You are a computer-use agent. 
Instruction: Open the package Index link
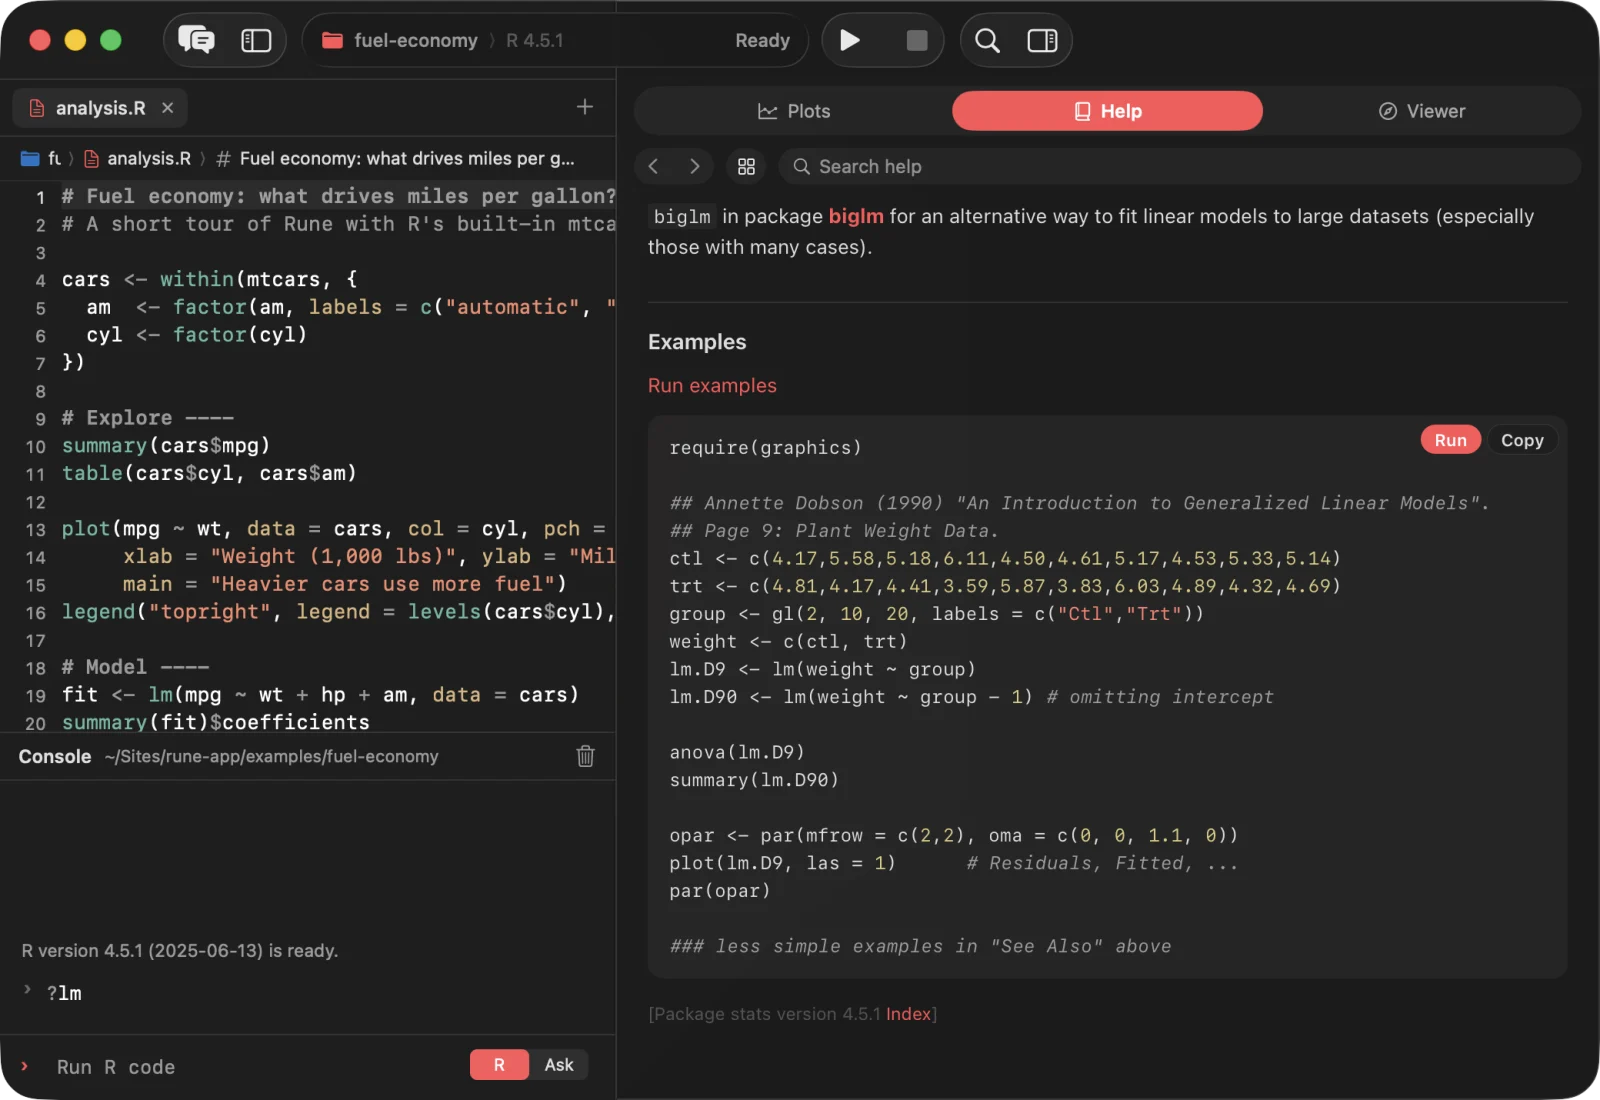click(908, 1014)
